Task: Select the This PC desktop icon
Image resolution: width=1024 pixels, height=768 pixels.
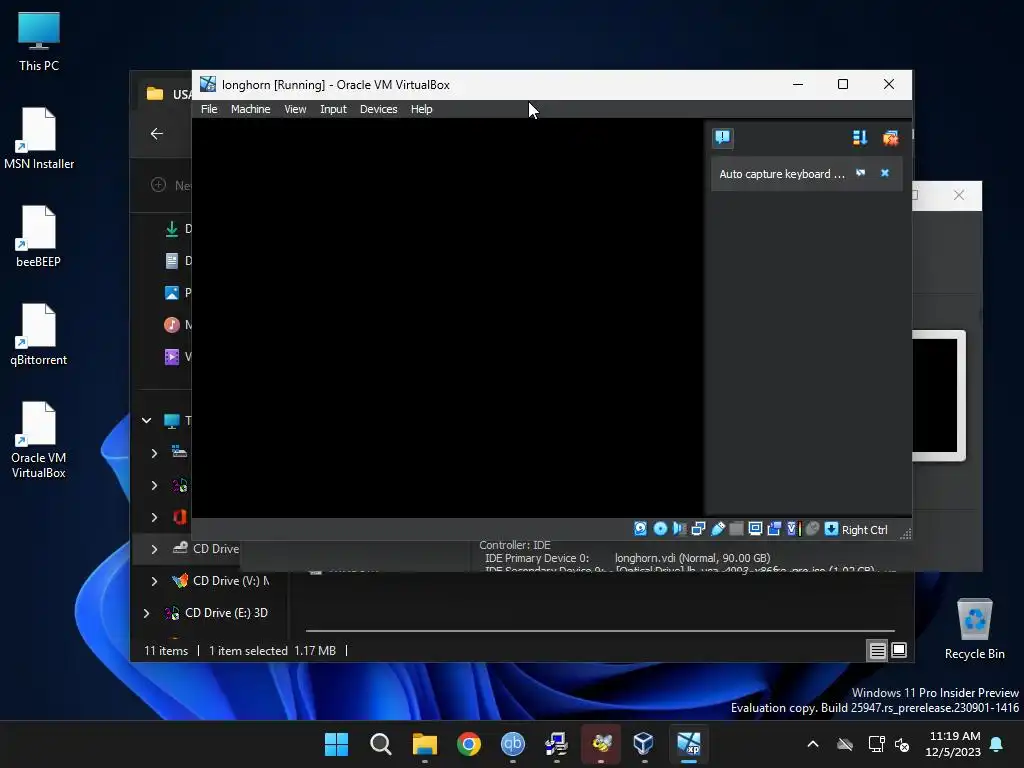Action: 39,42
